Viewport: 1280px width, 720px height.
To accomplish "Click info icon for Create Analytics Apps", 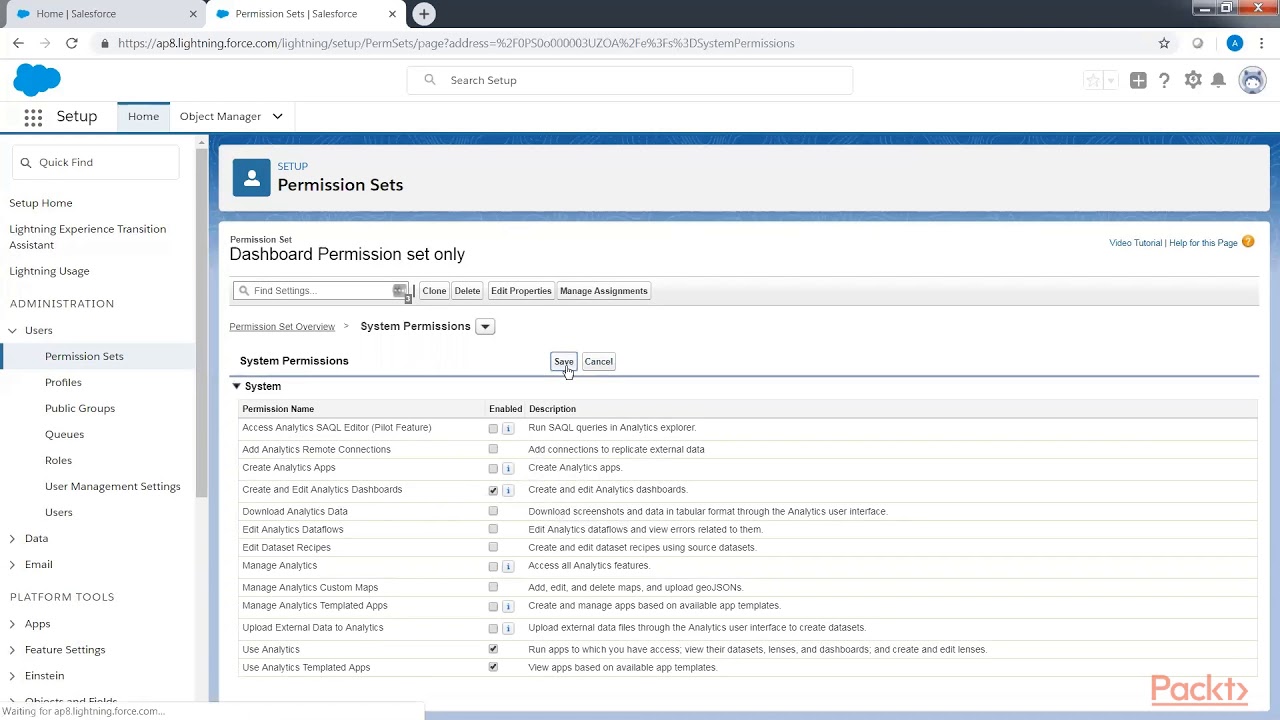I will click(x=508, y=468).
